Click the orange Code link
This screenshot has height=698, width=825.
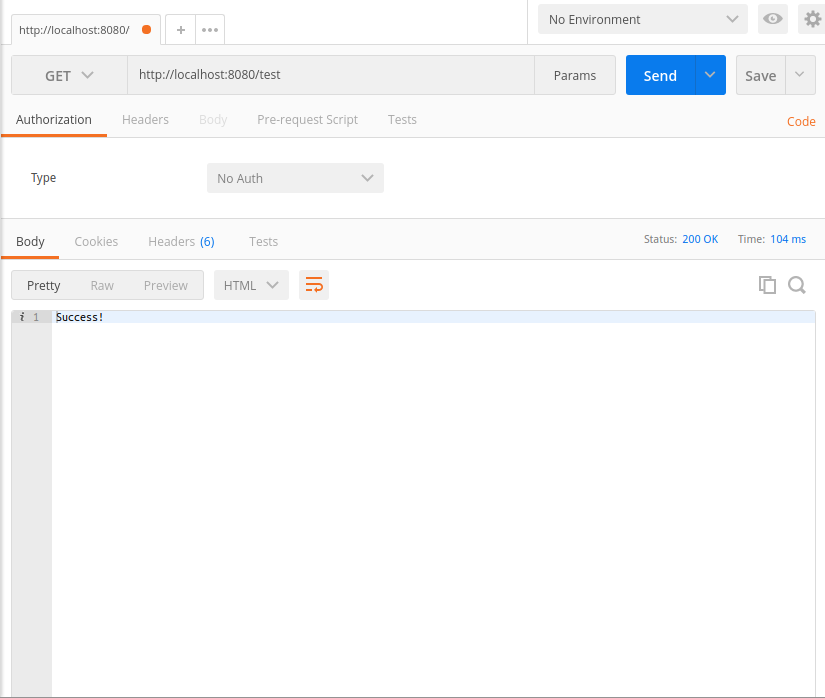tap(801, 121)
